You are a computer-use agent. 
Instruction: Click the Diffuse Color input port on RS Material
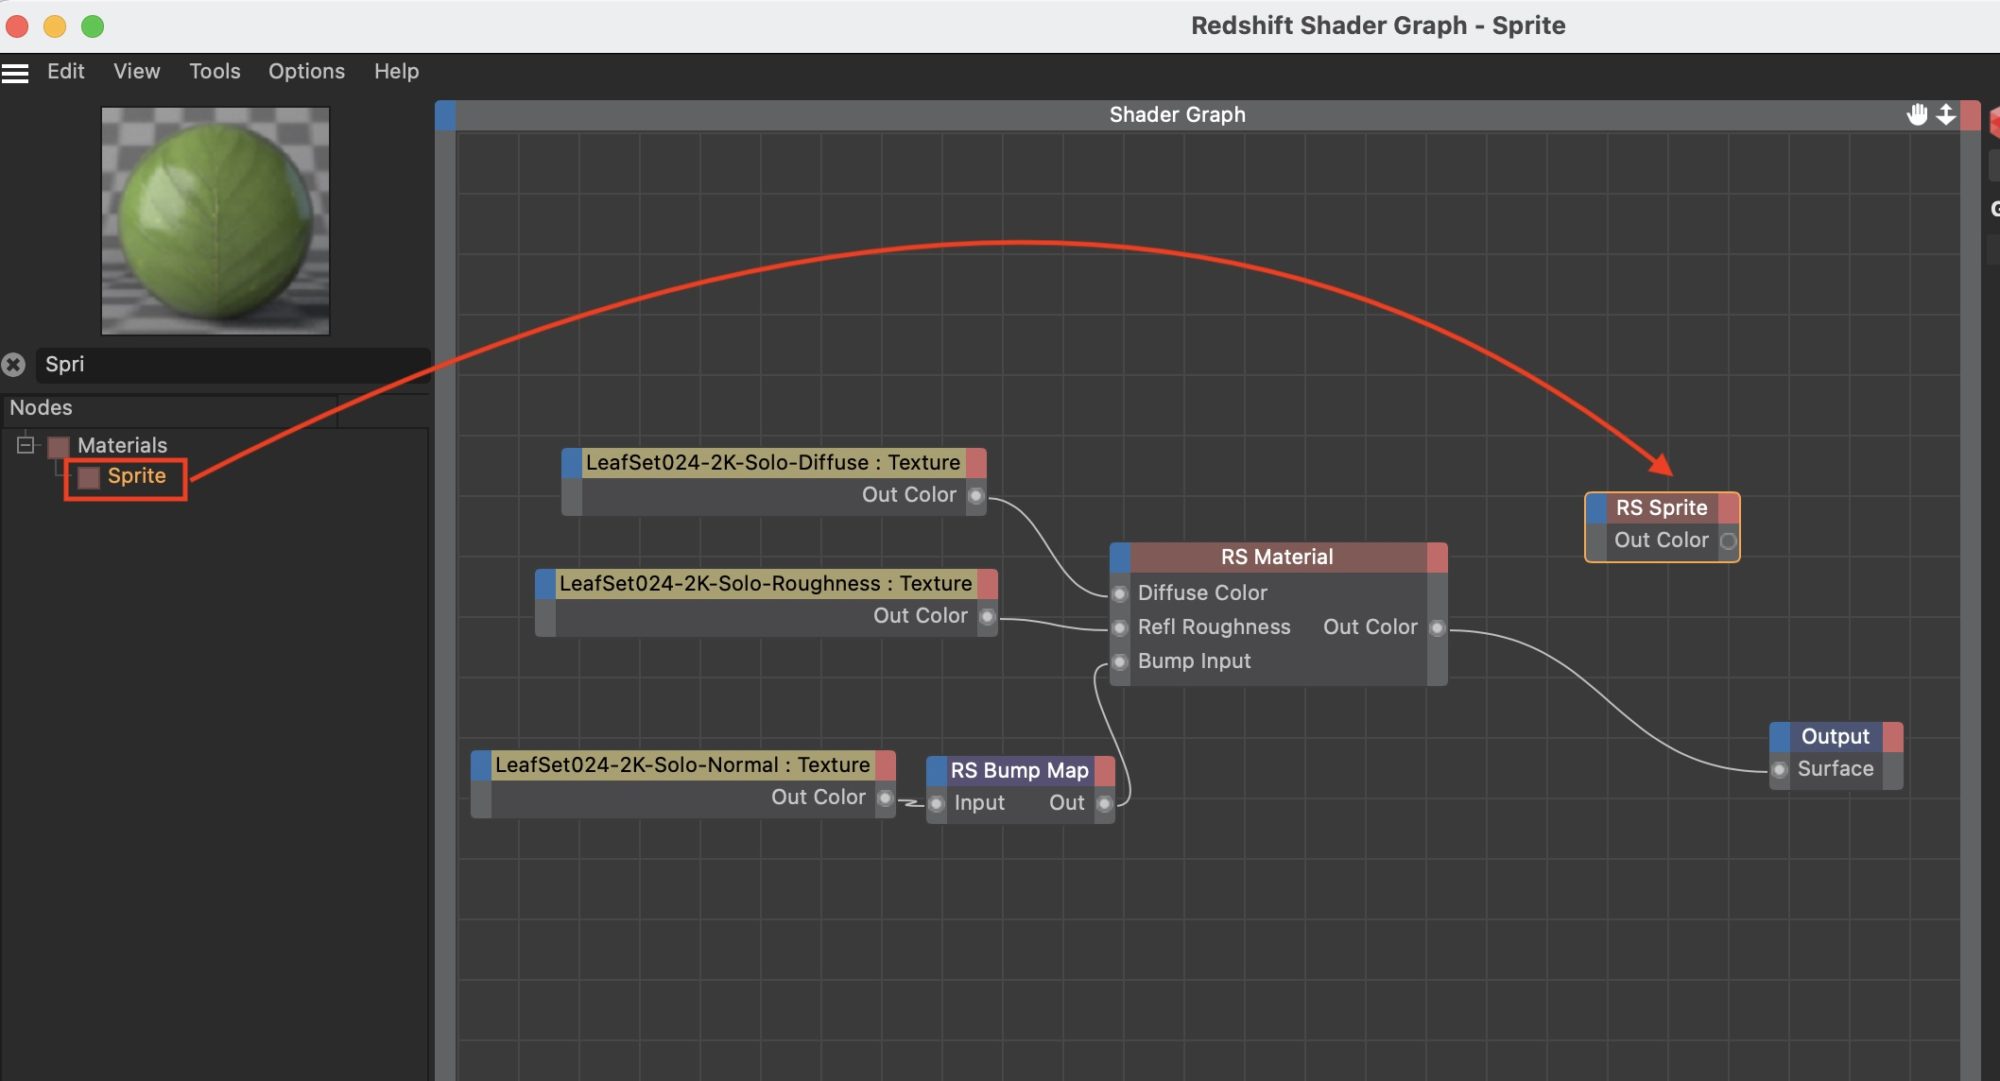(1120, 593)
